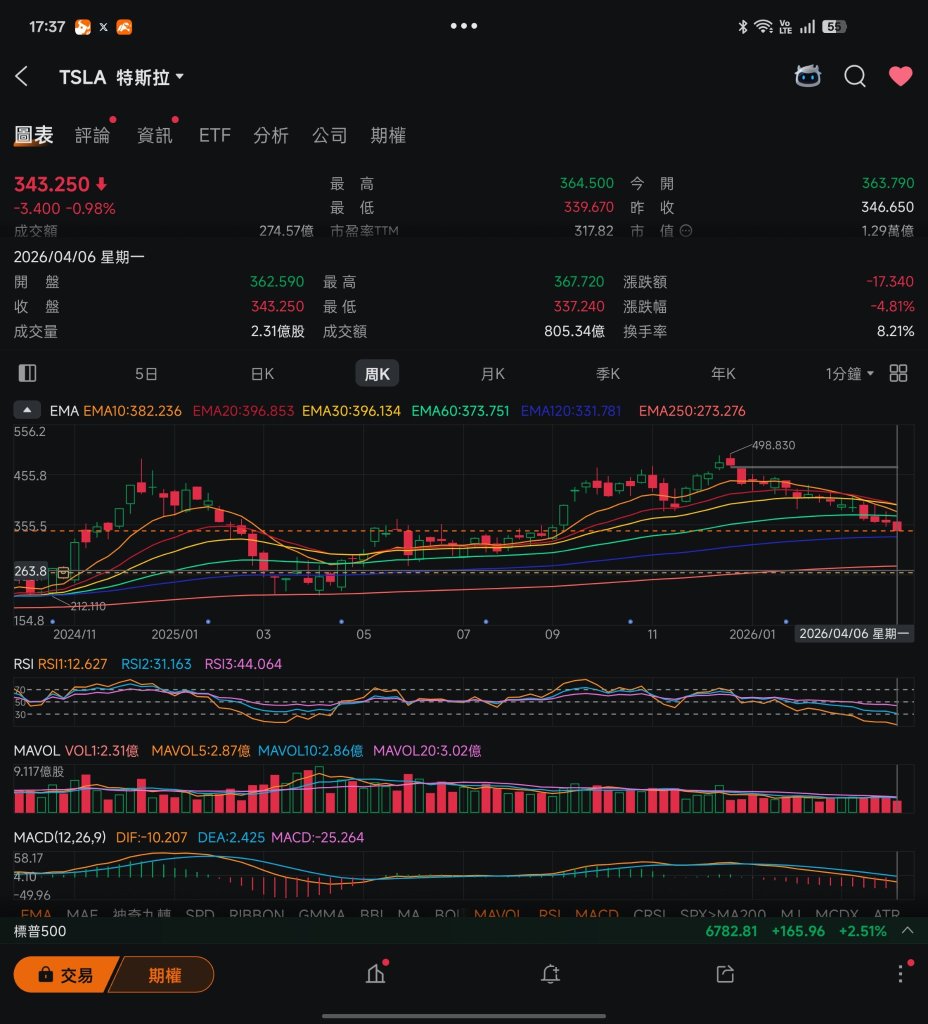This screenshot has width=928, height=1024.
Task: Click the DEA:2.425 value
Action: [231, 837]
